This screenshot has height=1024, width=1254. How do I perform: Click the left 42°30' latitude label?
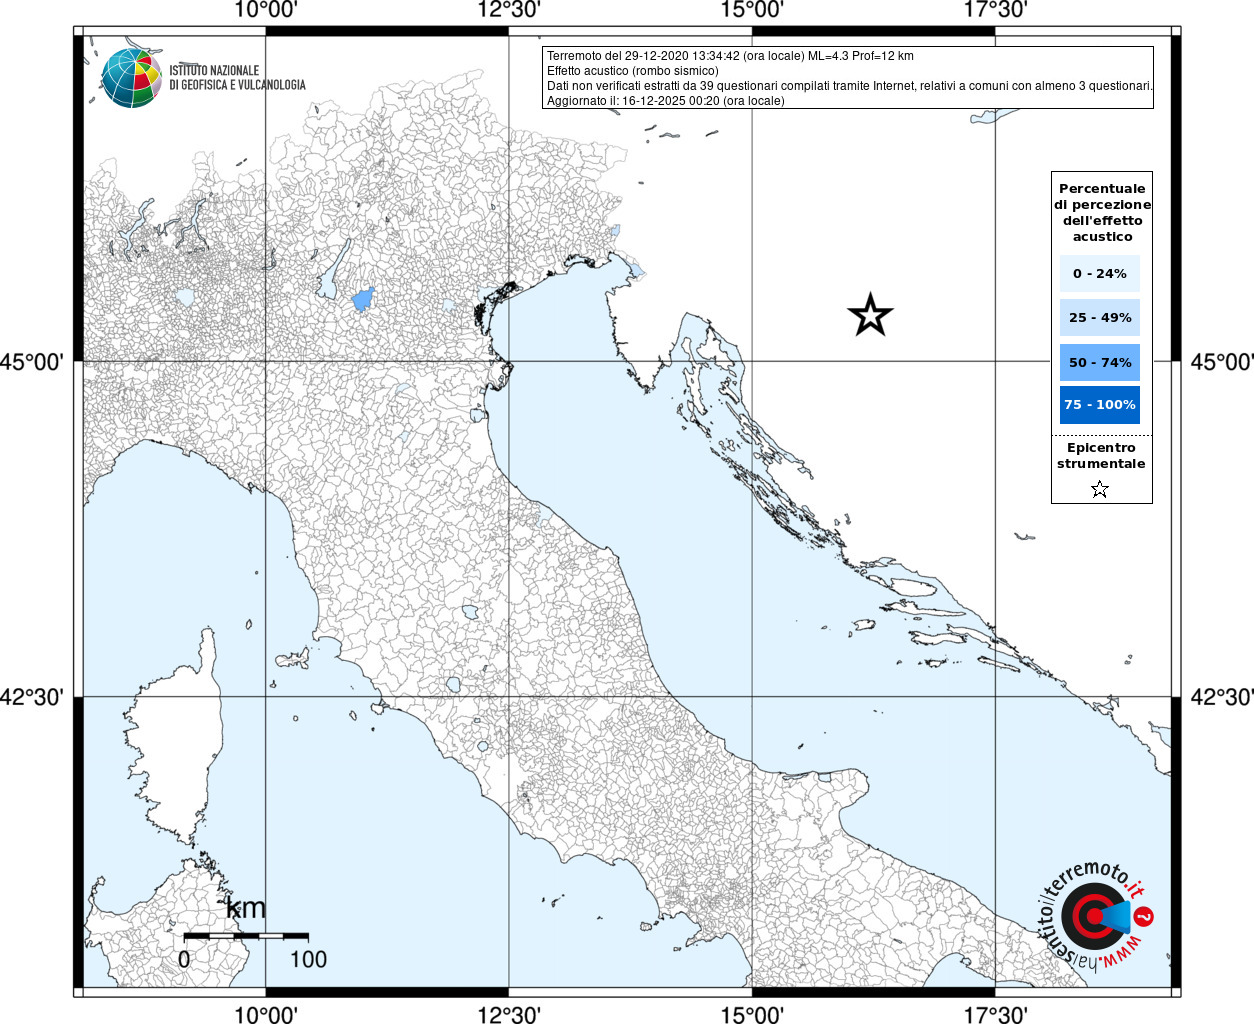pyautogui.click(x=32, y=697)
